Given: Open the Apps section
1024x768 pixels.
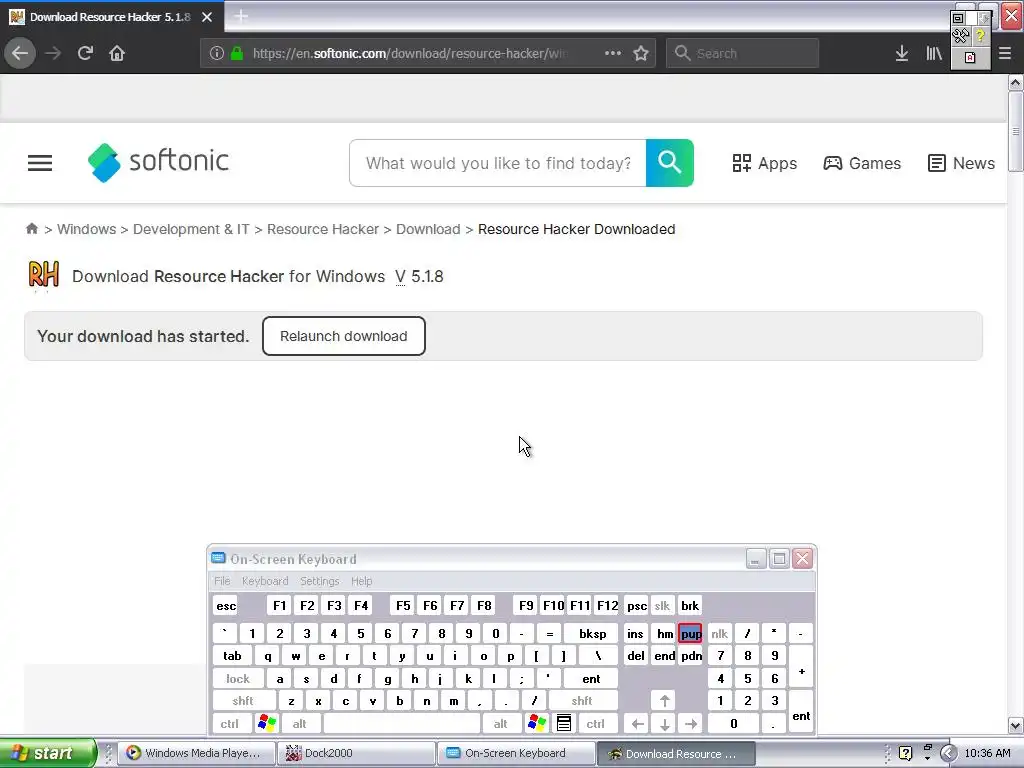Looking at the screenshot, I should pos(764,163).
